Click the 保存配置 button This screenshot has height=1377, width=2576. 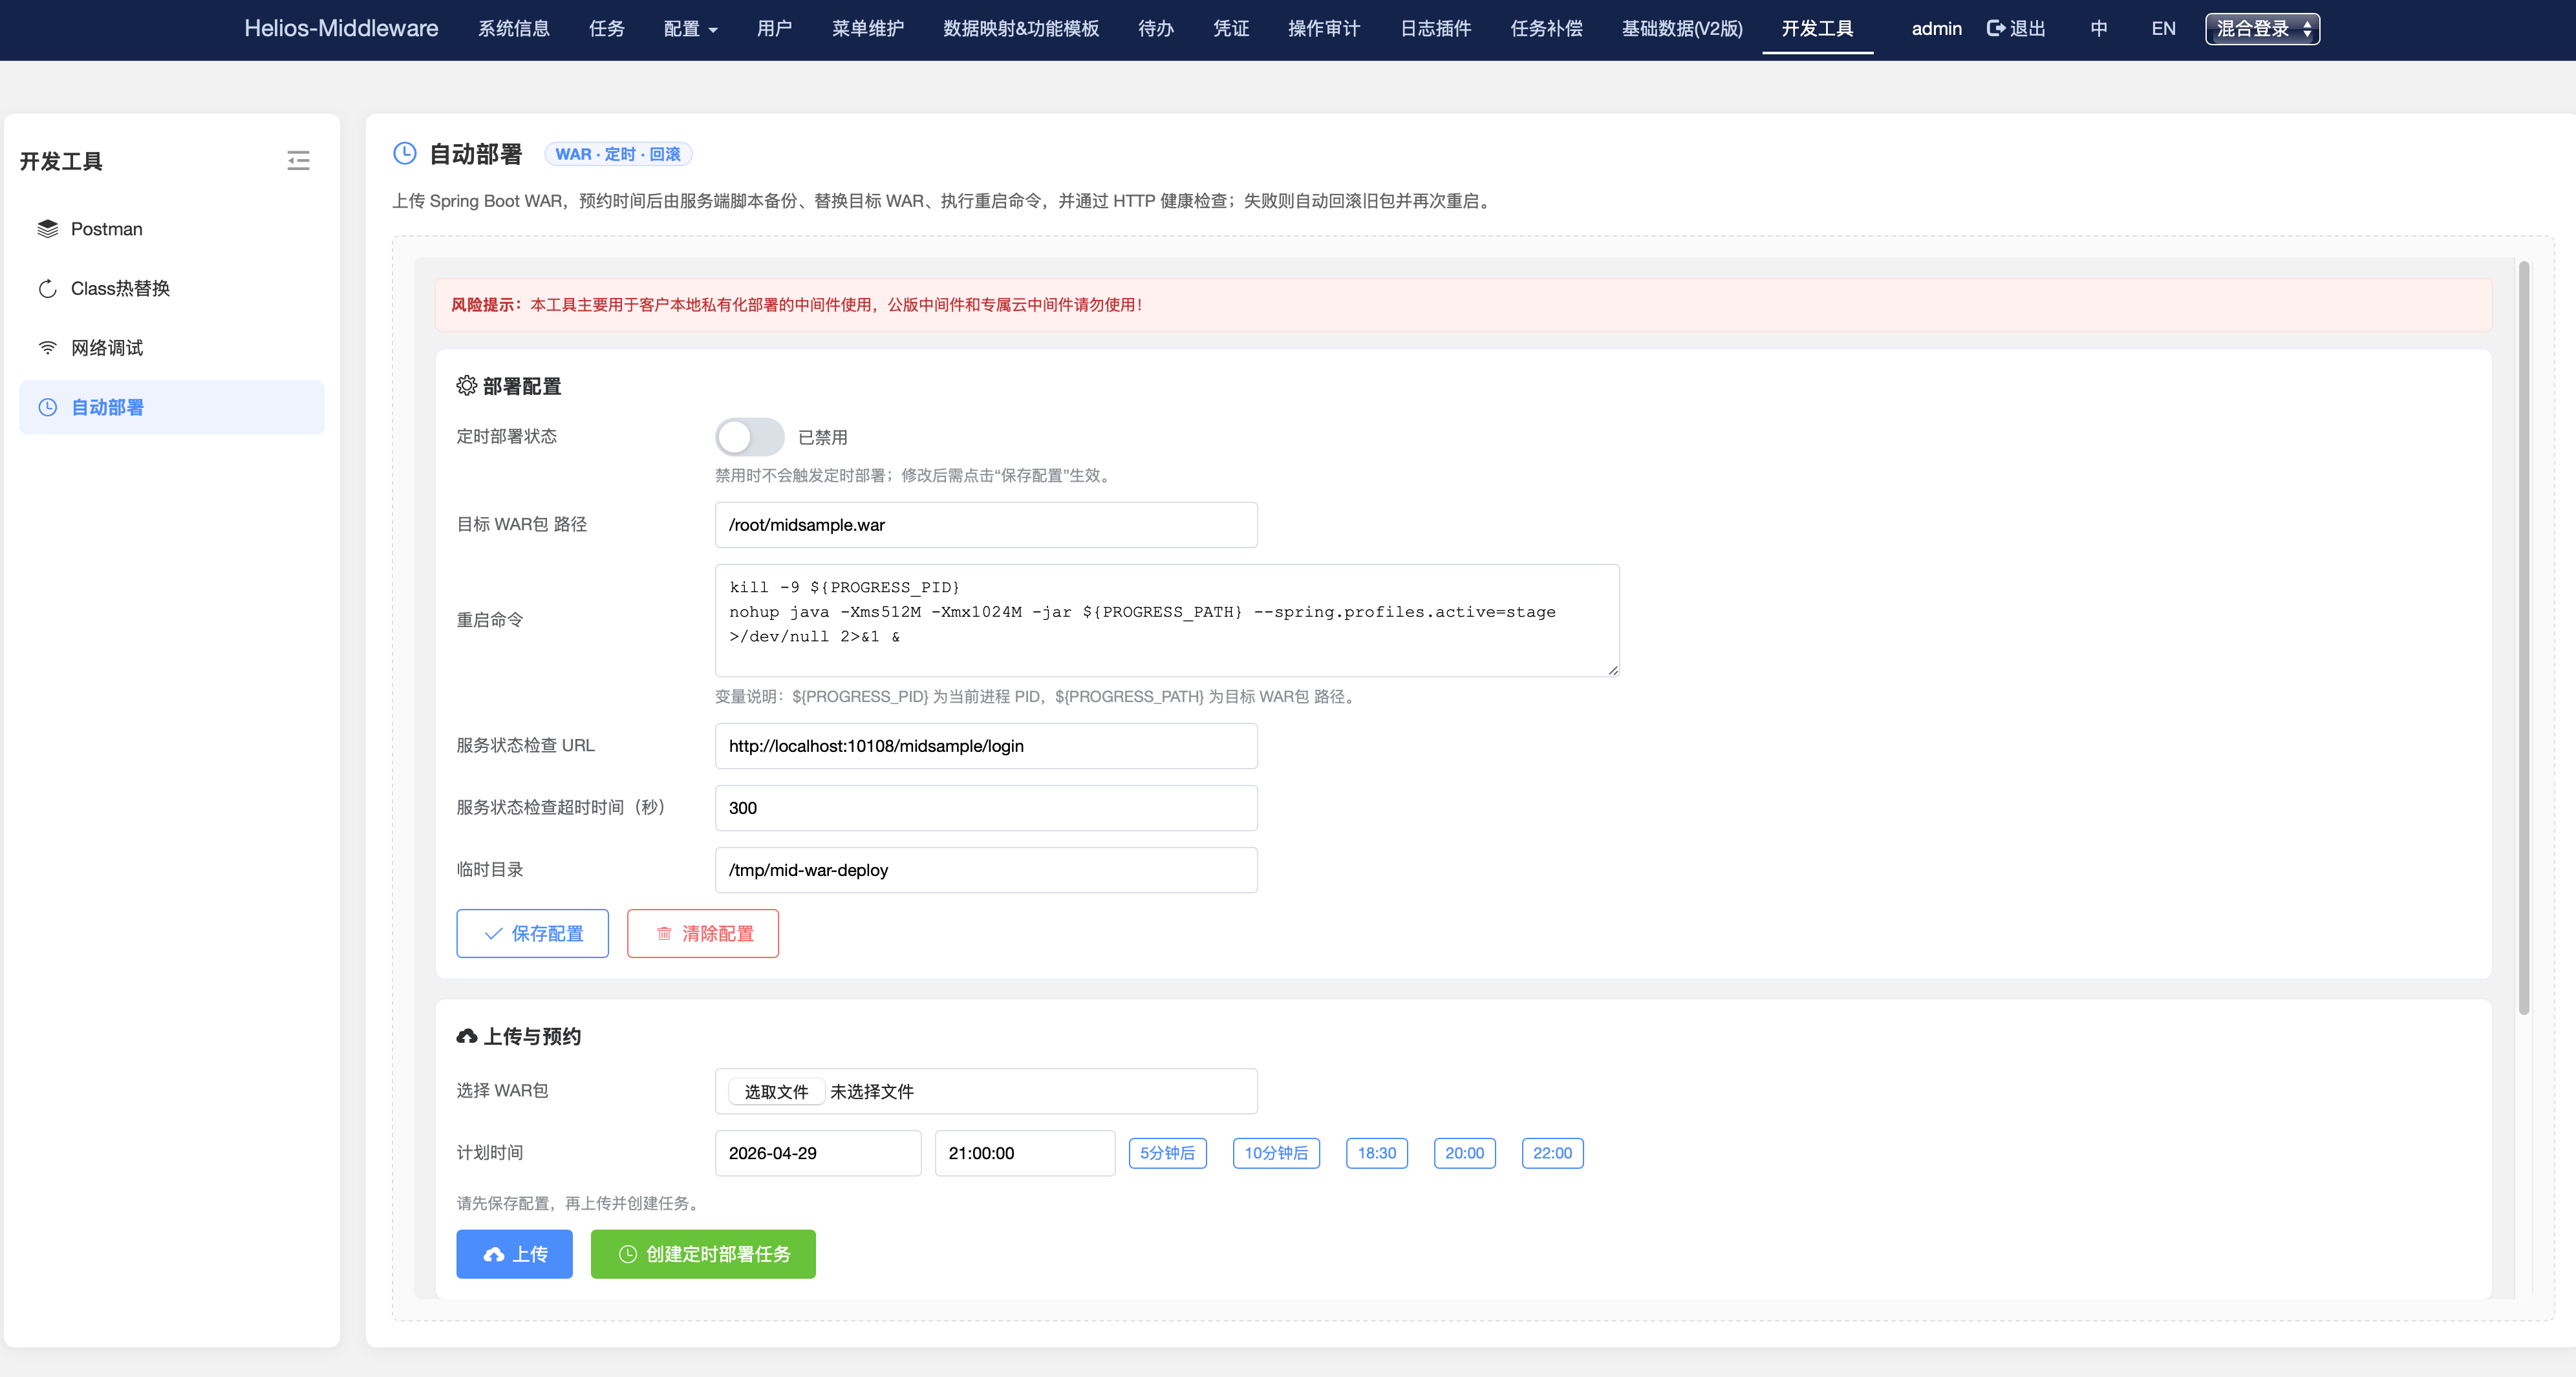coord(532,933)
